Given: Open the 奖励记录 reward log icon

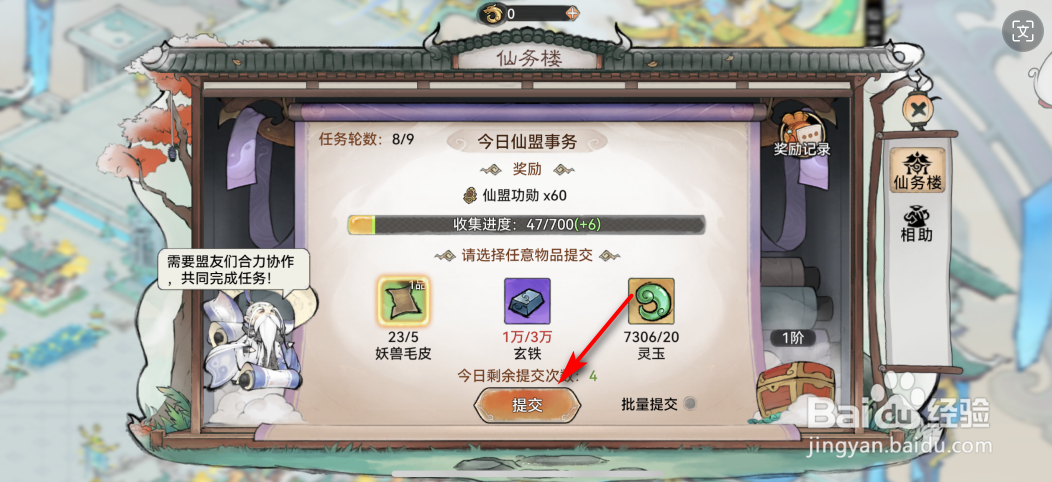Looking at the screenshot, I should coord(802,133).
